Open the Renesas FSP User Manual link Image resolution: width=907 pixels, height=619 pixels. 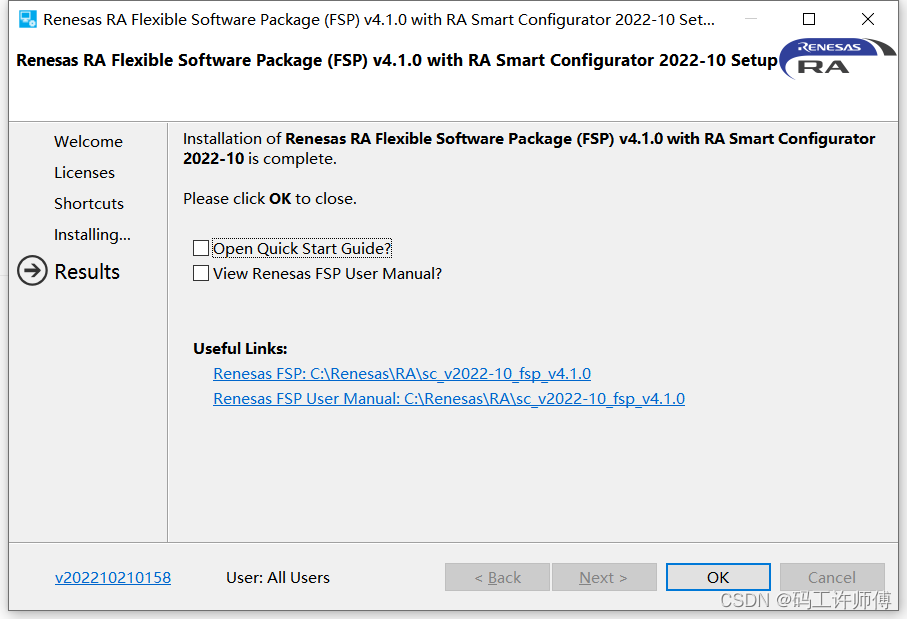449,399
